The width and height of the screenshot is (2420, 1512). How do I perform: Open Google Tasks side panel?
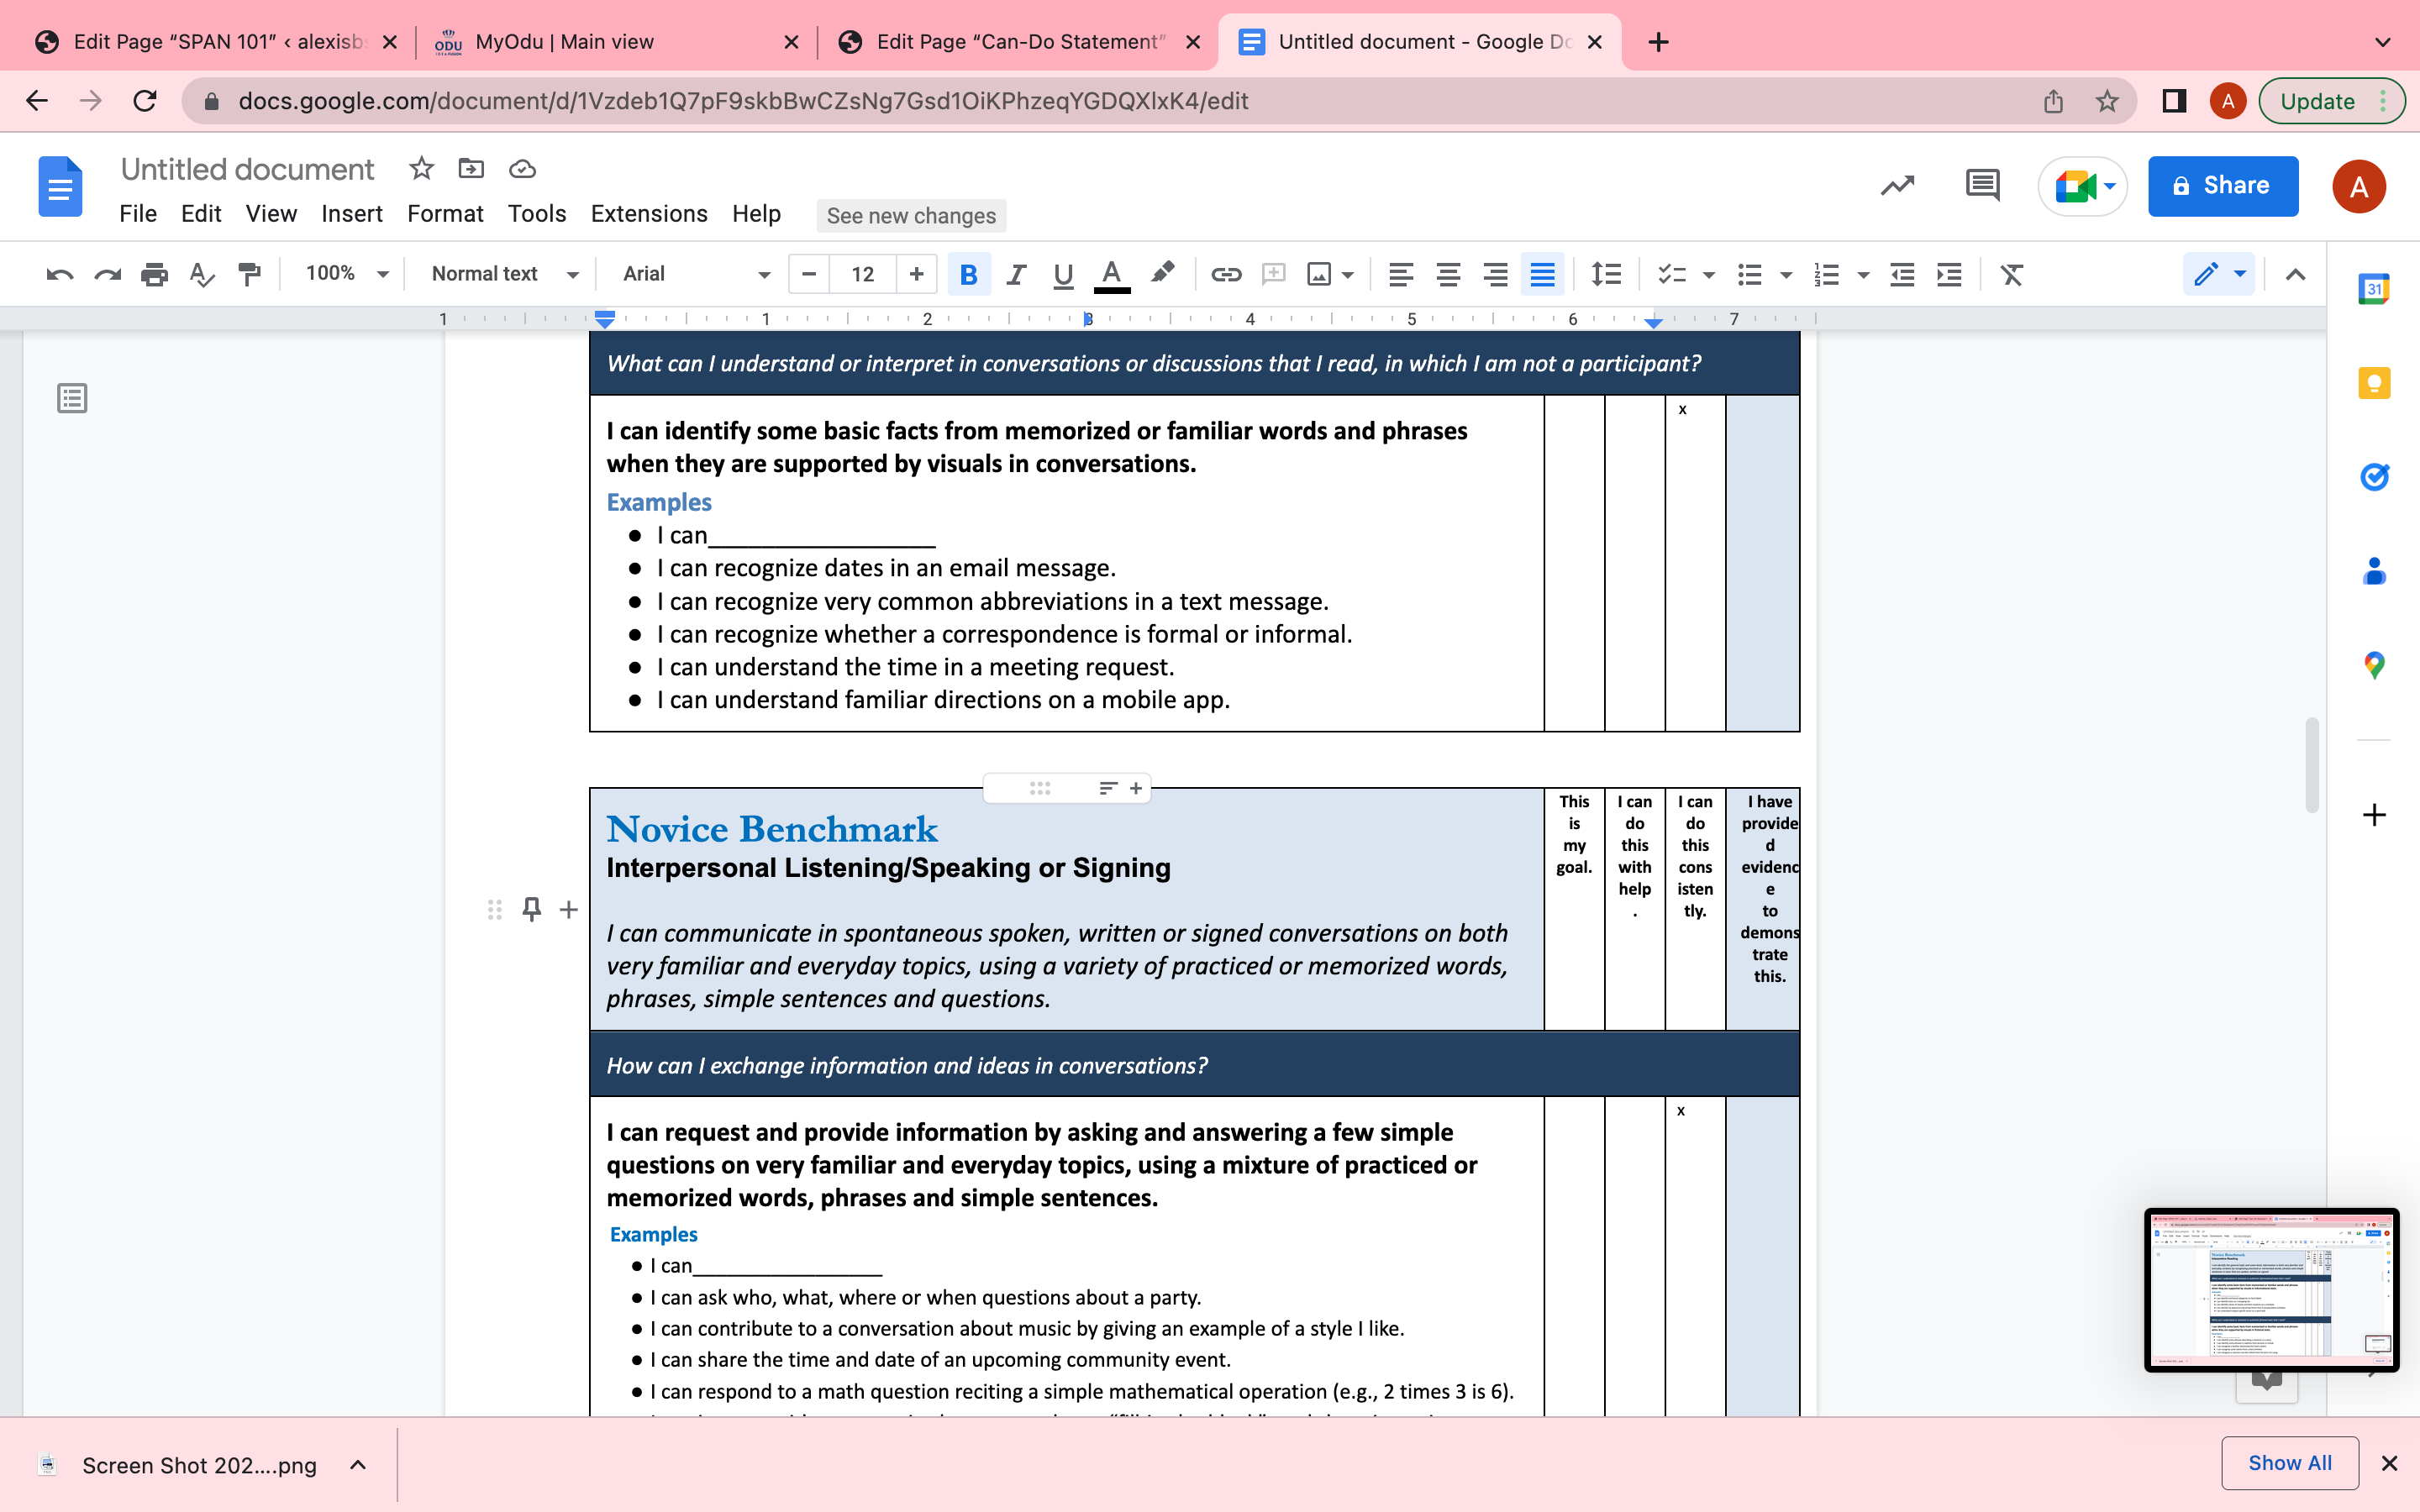coord(2374,477)
